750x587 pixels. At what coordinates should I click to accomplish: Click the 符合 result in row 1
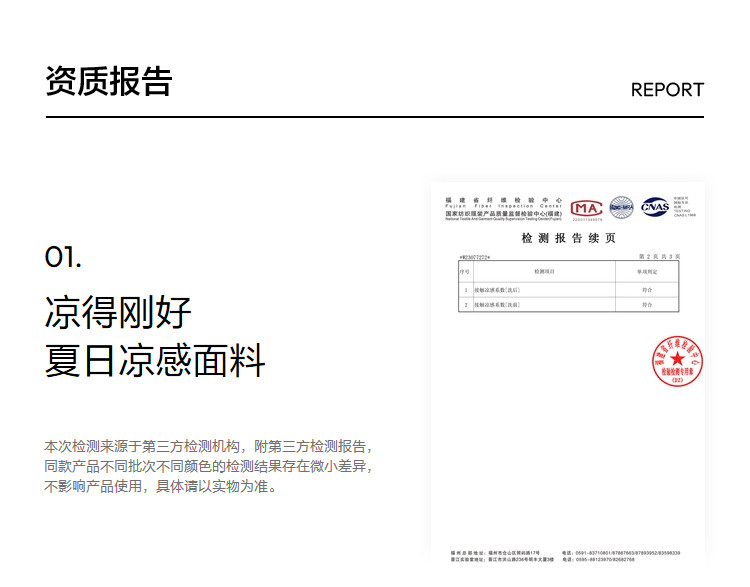[x=647, y=289]
